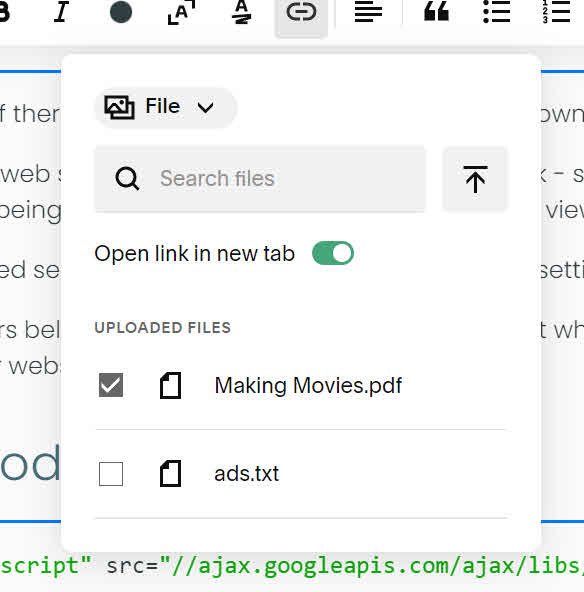
Task: Open the text alignment options
Action: click(368, 12)
